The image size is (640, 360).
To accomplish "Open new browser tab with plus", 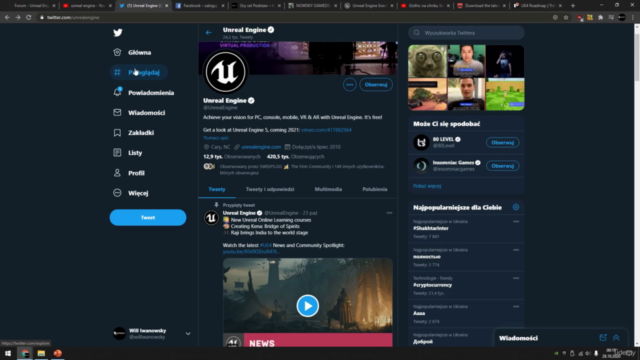I will 573,6.
